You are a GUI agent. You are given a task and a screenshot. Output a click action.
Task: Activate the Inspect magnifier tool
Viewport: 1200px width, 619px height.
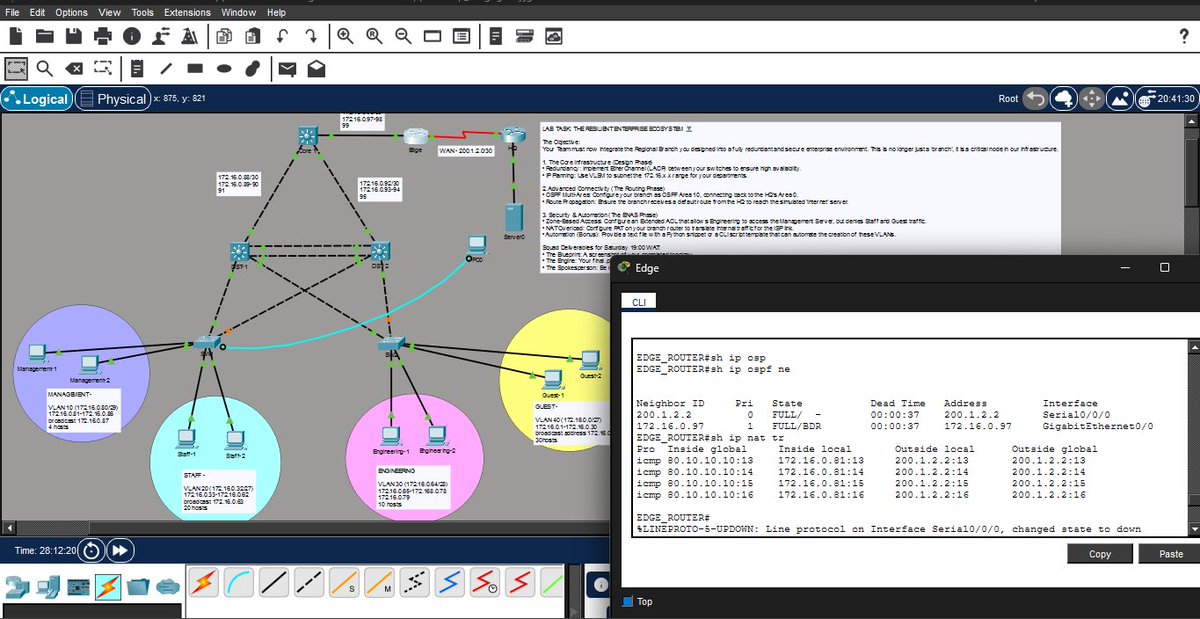[45, 68]
